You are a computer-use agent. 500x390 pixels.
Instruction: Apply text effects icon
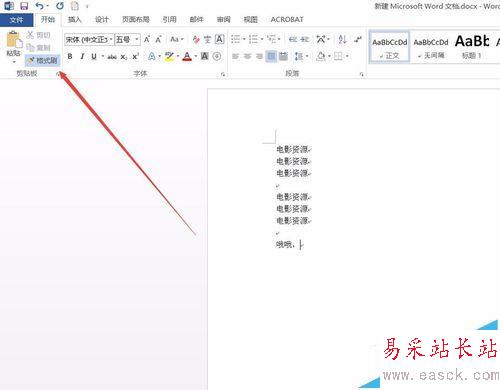(151, 56)
